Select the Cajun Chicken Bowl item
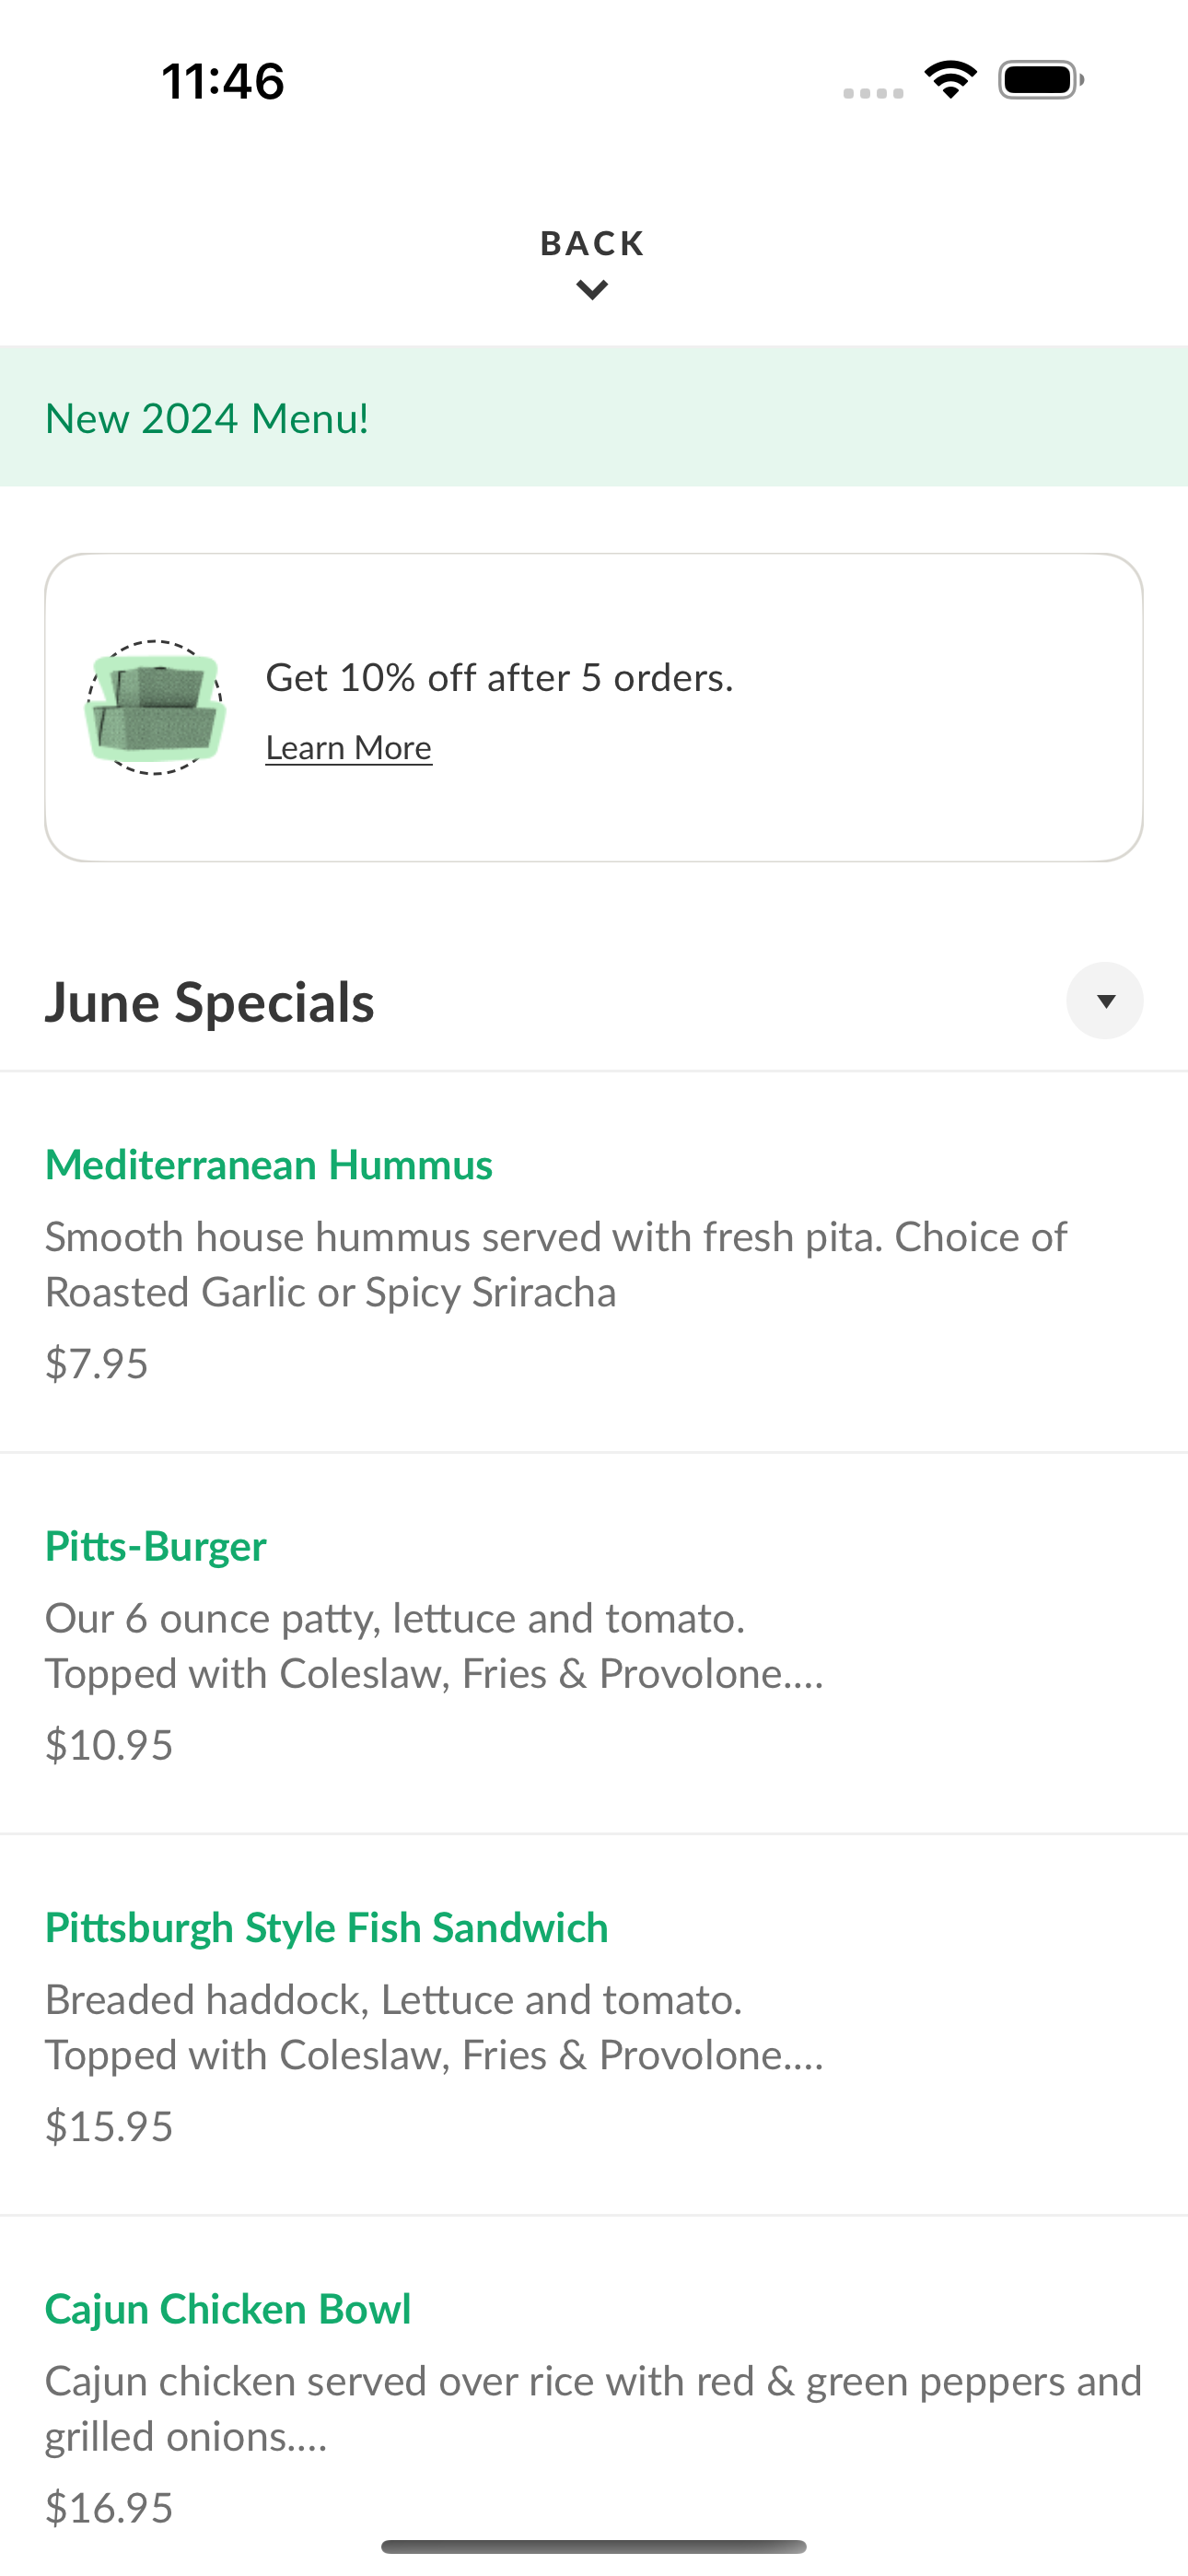This screenshot has height=2576, width=1188. pos(594,2396)
